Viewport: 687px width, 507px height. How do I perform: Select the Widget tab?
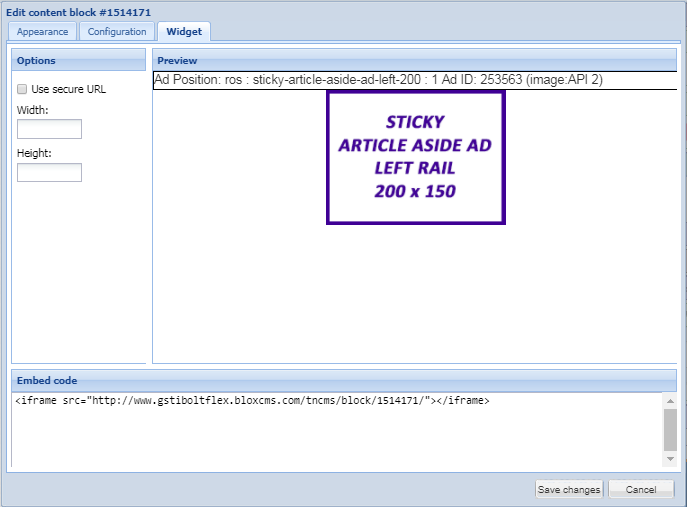pyautogui.click(x=184, y=32)
